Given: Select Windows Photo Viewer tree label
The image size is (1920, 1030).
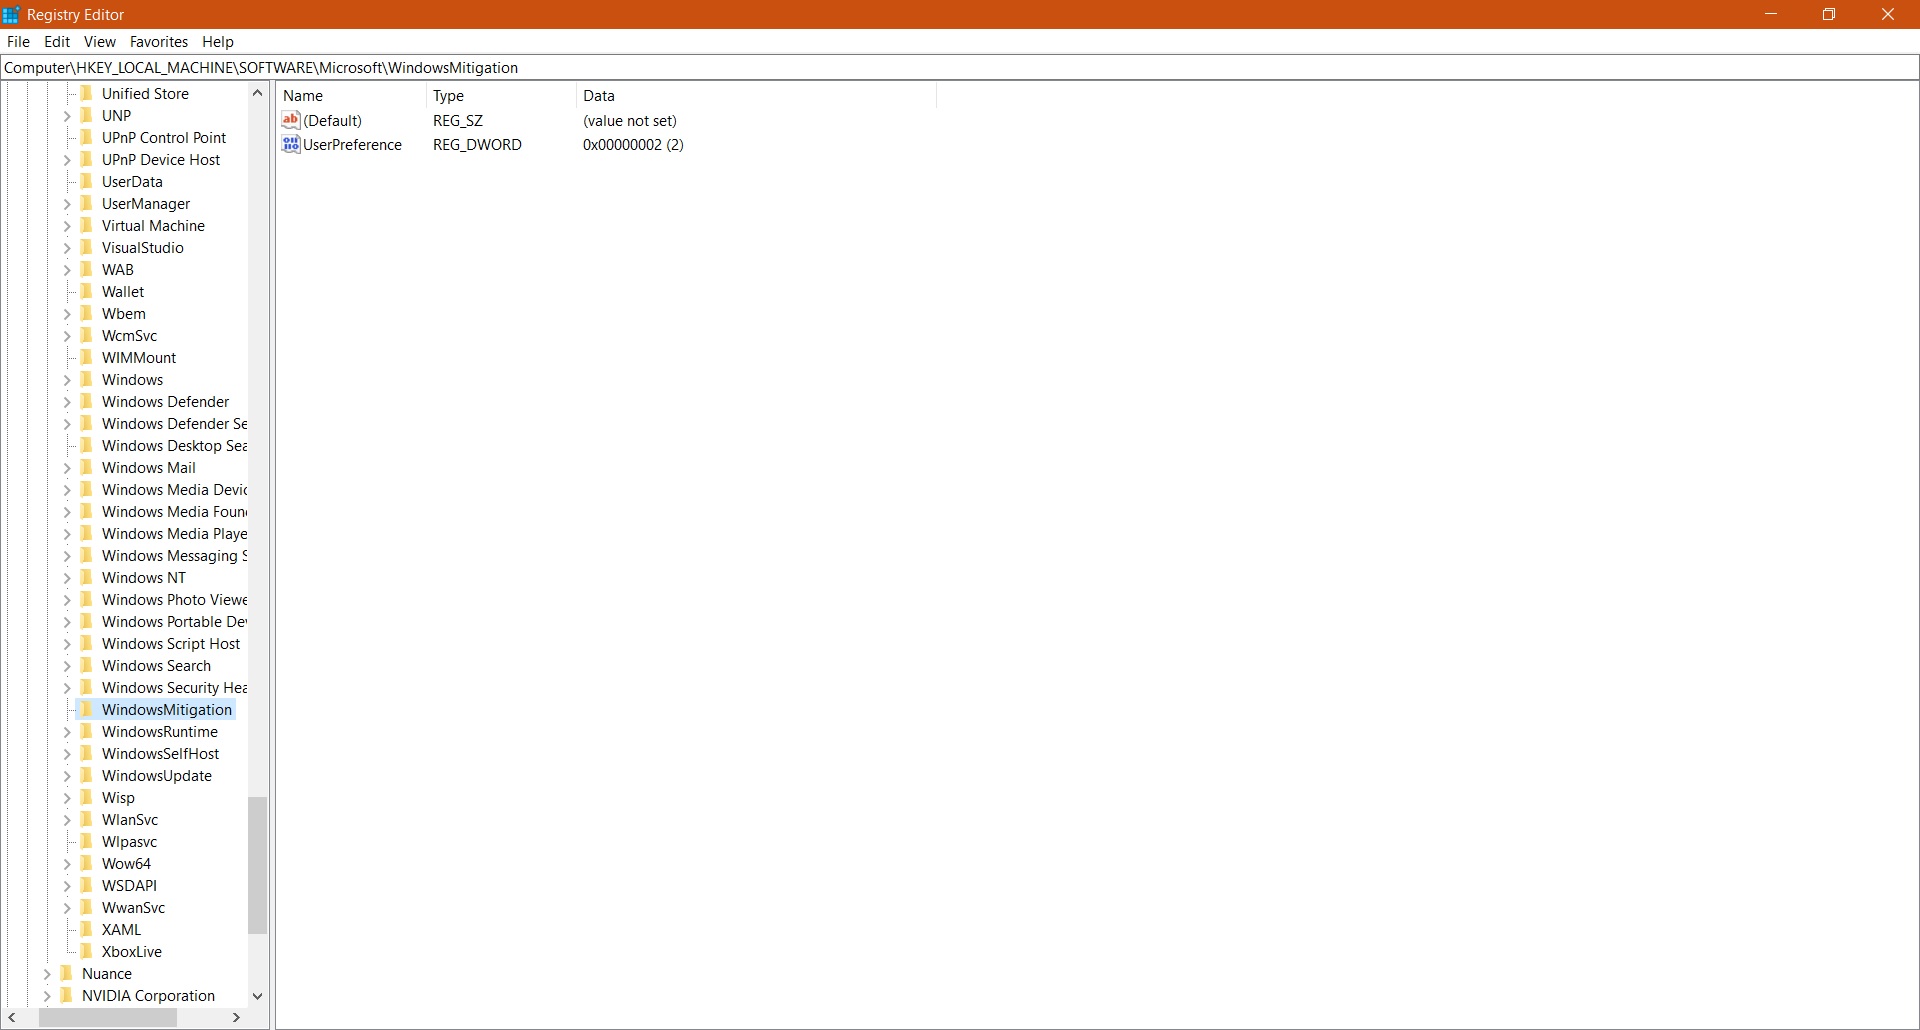Looking at the screenshot, I should tap(174, 600).
